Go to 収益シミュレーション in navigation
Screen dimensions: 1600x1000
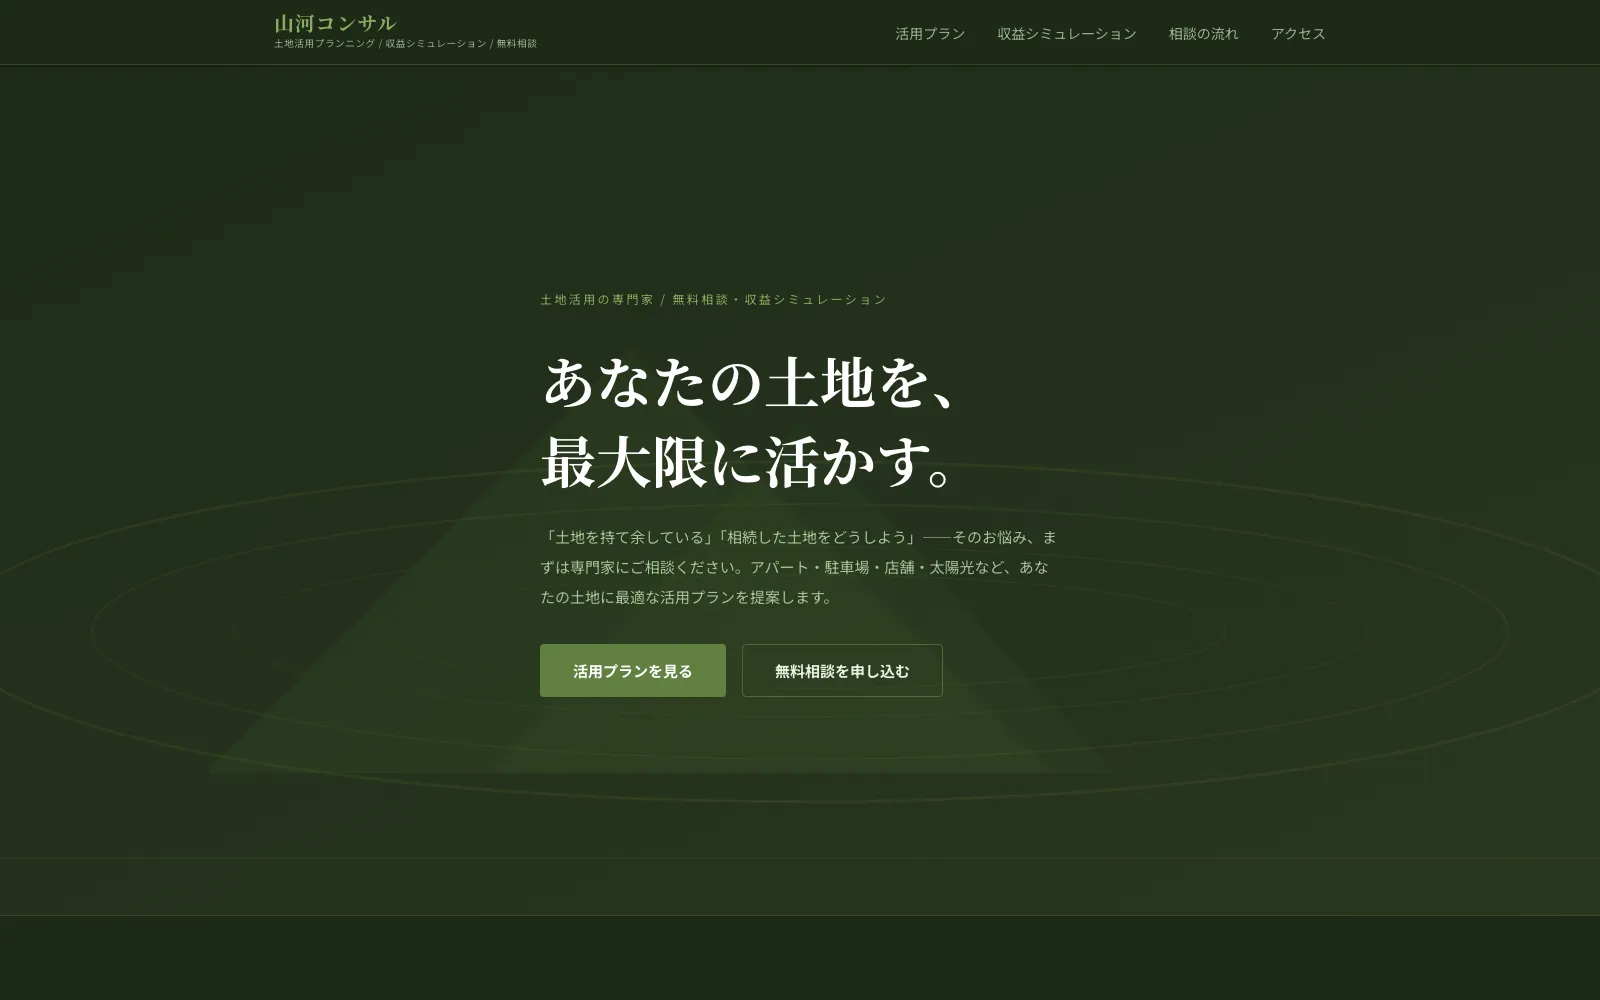[1066, 33]
